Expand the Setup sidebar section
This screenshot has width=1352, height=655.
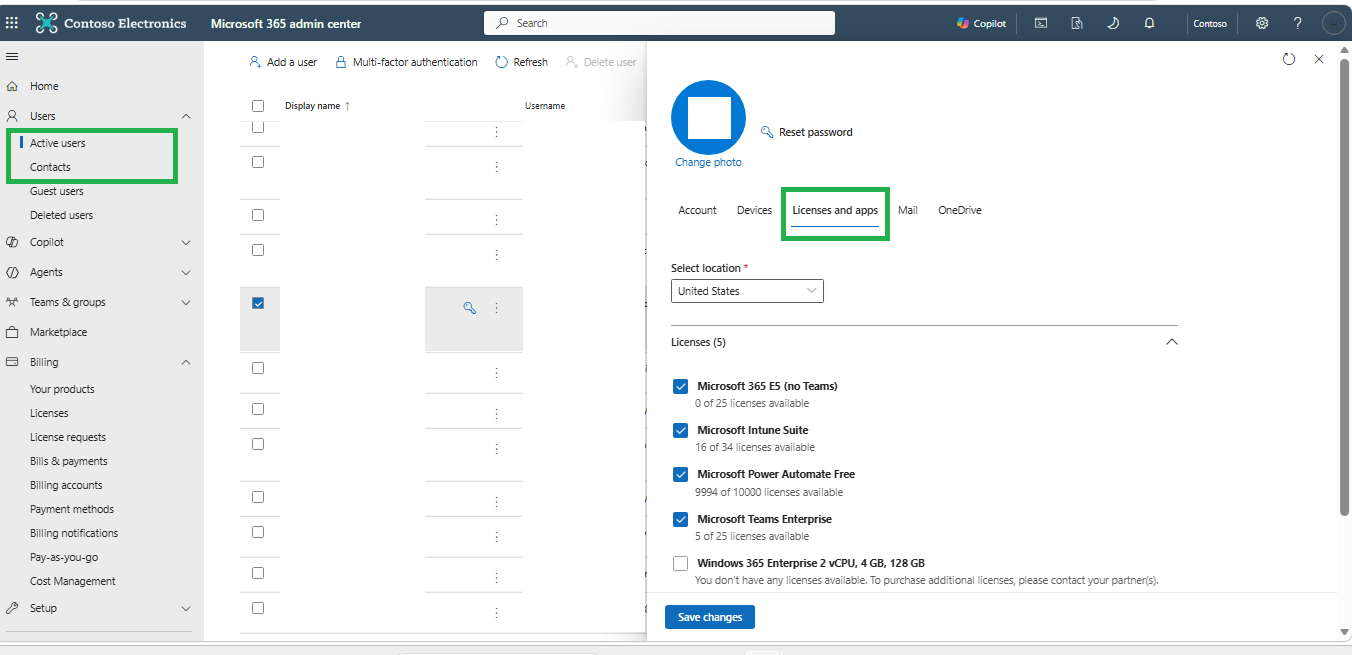[186, 608]
